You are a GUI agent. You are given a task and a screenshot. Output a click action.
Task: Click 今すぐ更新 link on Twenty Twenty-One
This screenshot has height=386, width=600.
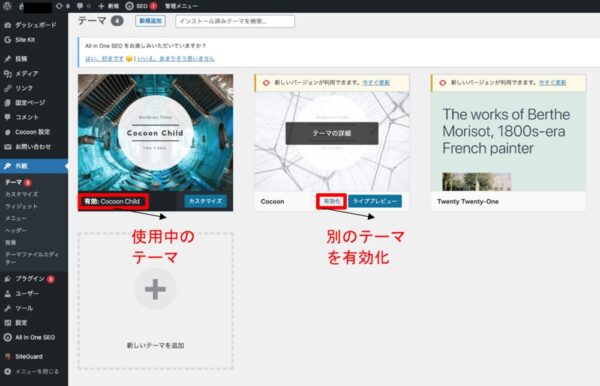pos(552,83)
